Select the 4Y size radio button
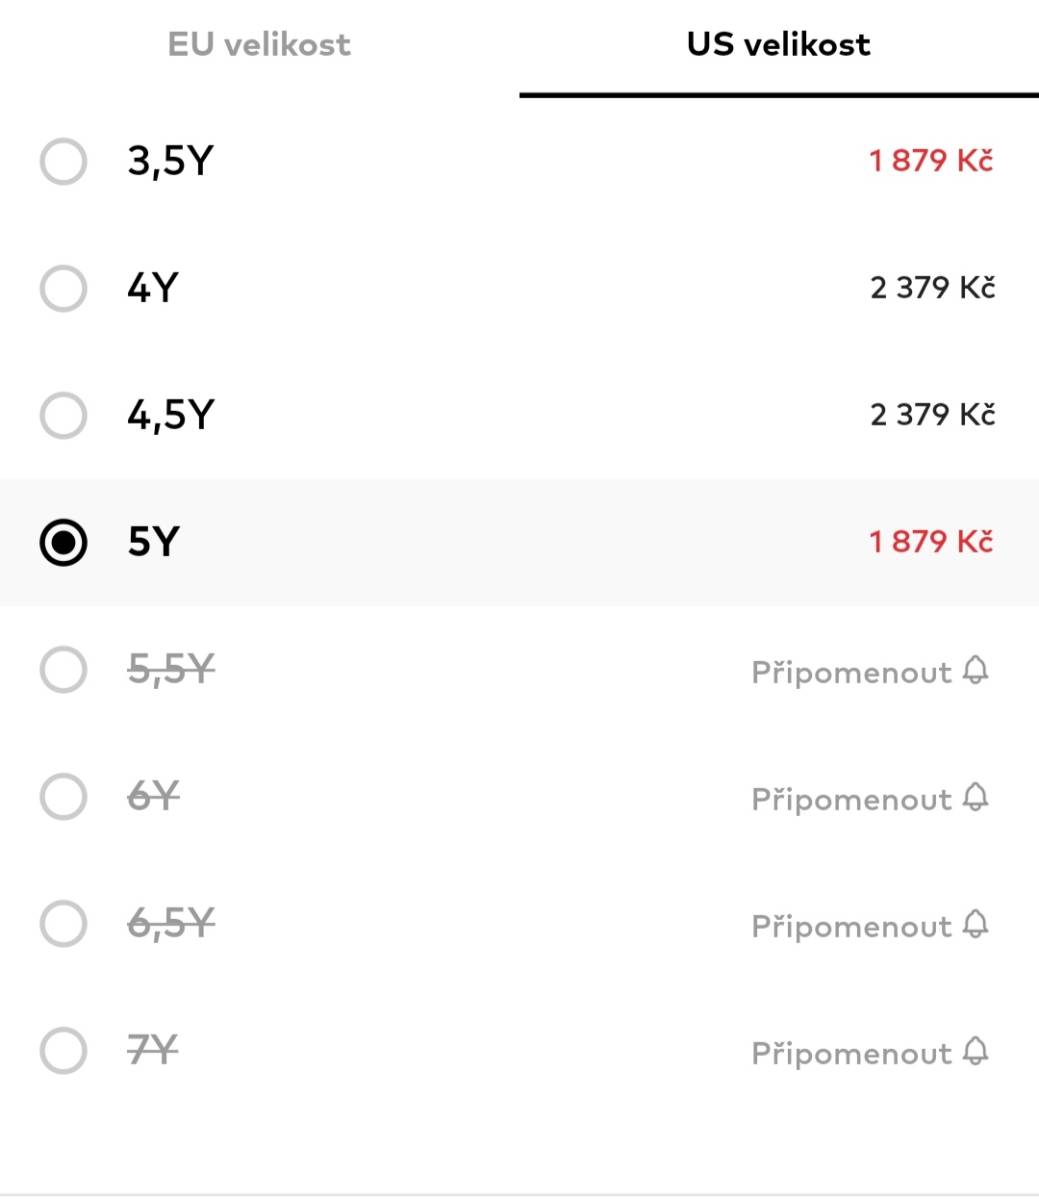This screenshot has width=1039, height=1200. pos(63,288)
